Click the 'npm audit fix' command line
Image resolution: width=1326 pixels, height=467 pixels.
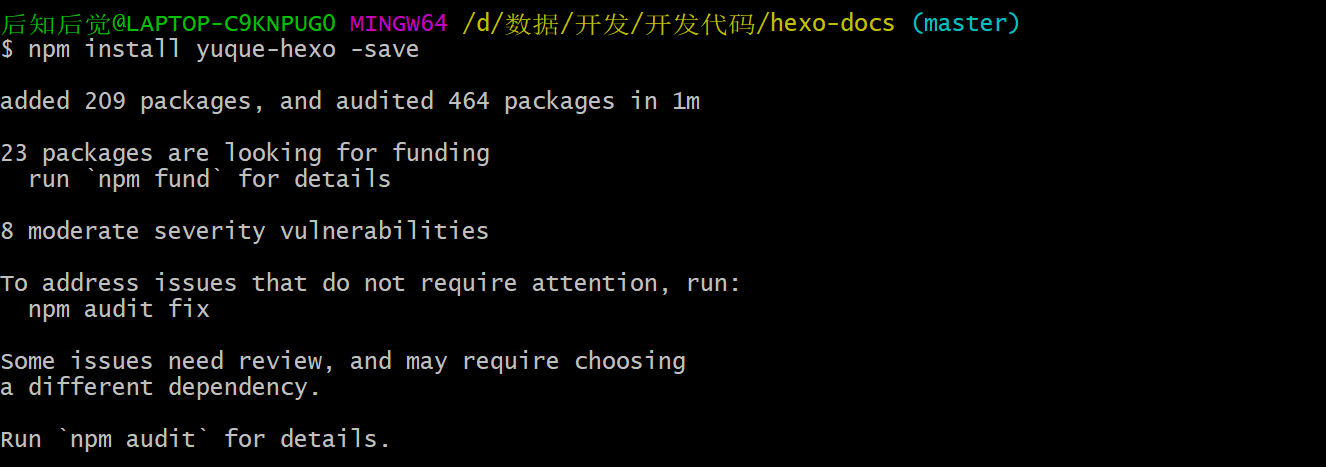(x=119, y=309)
